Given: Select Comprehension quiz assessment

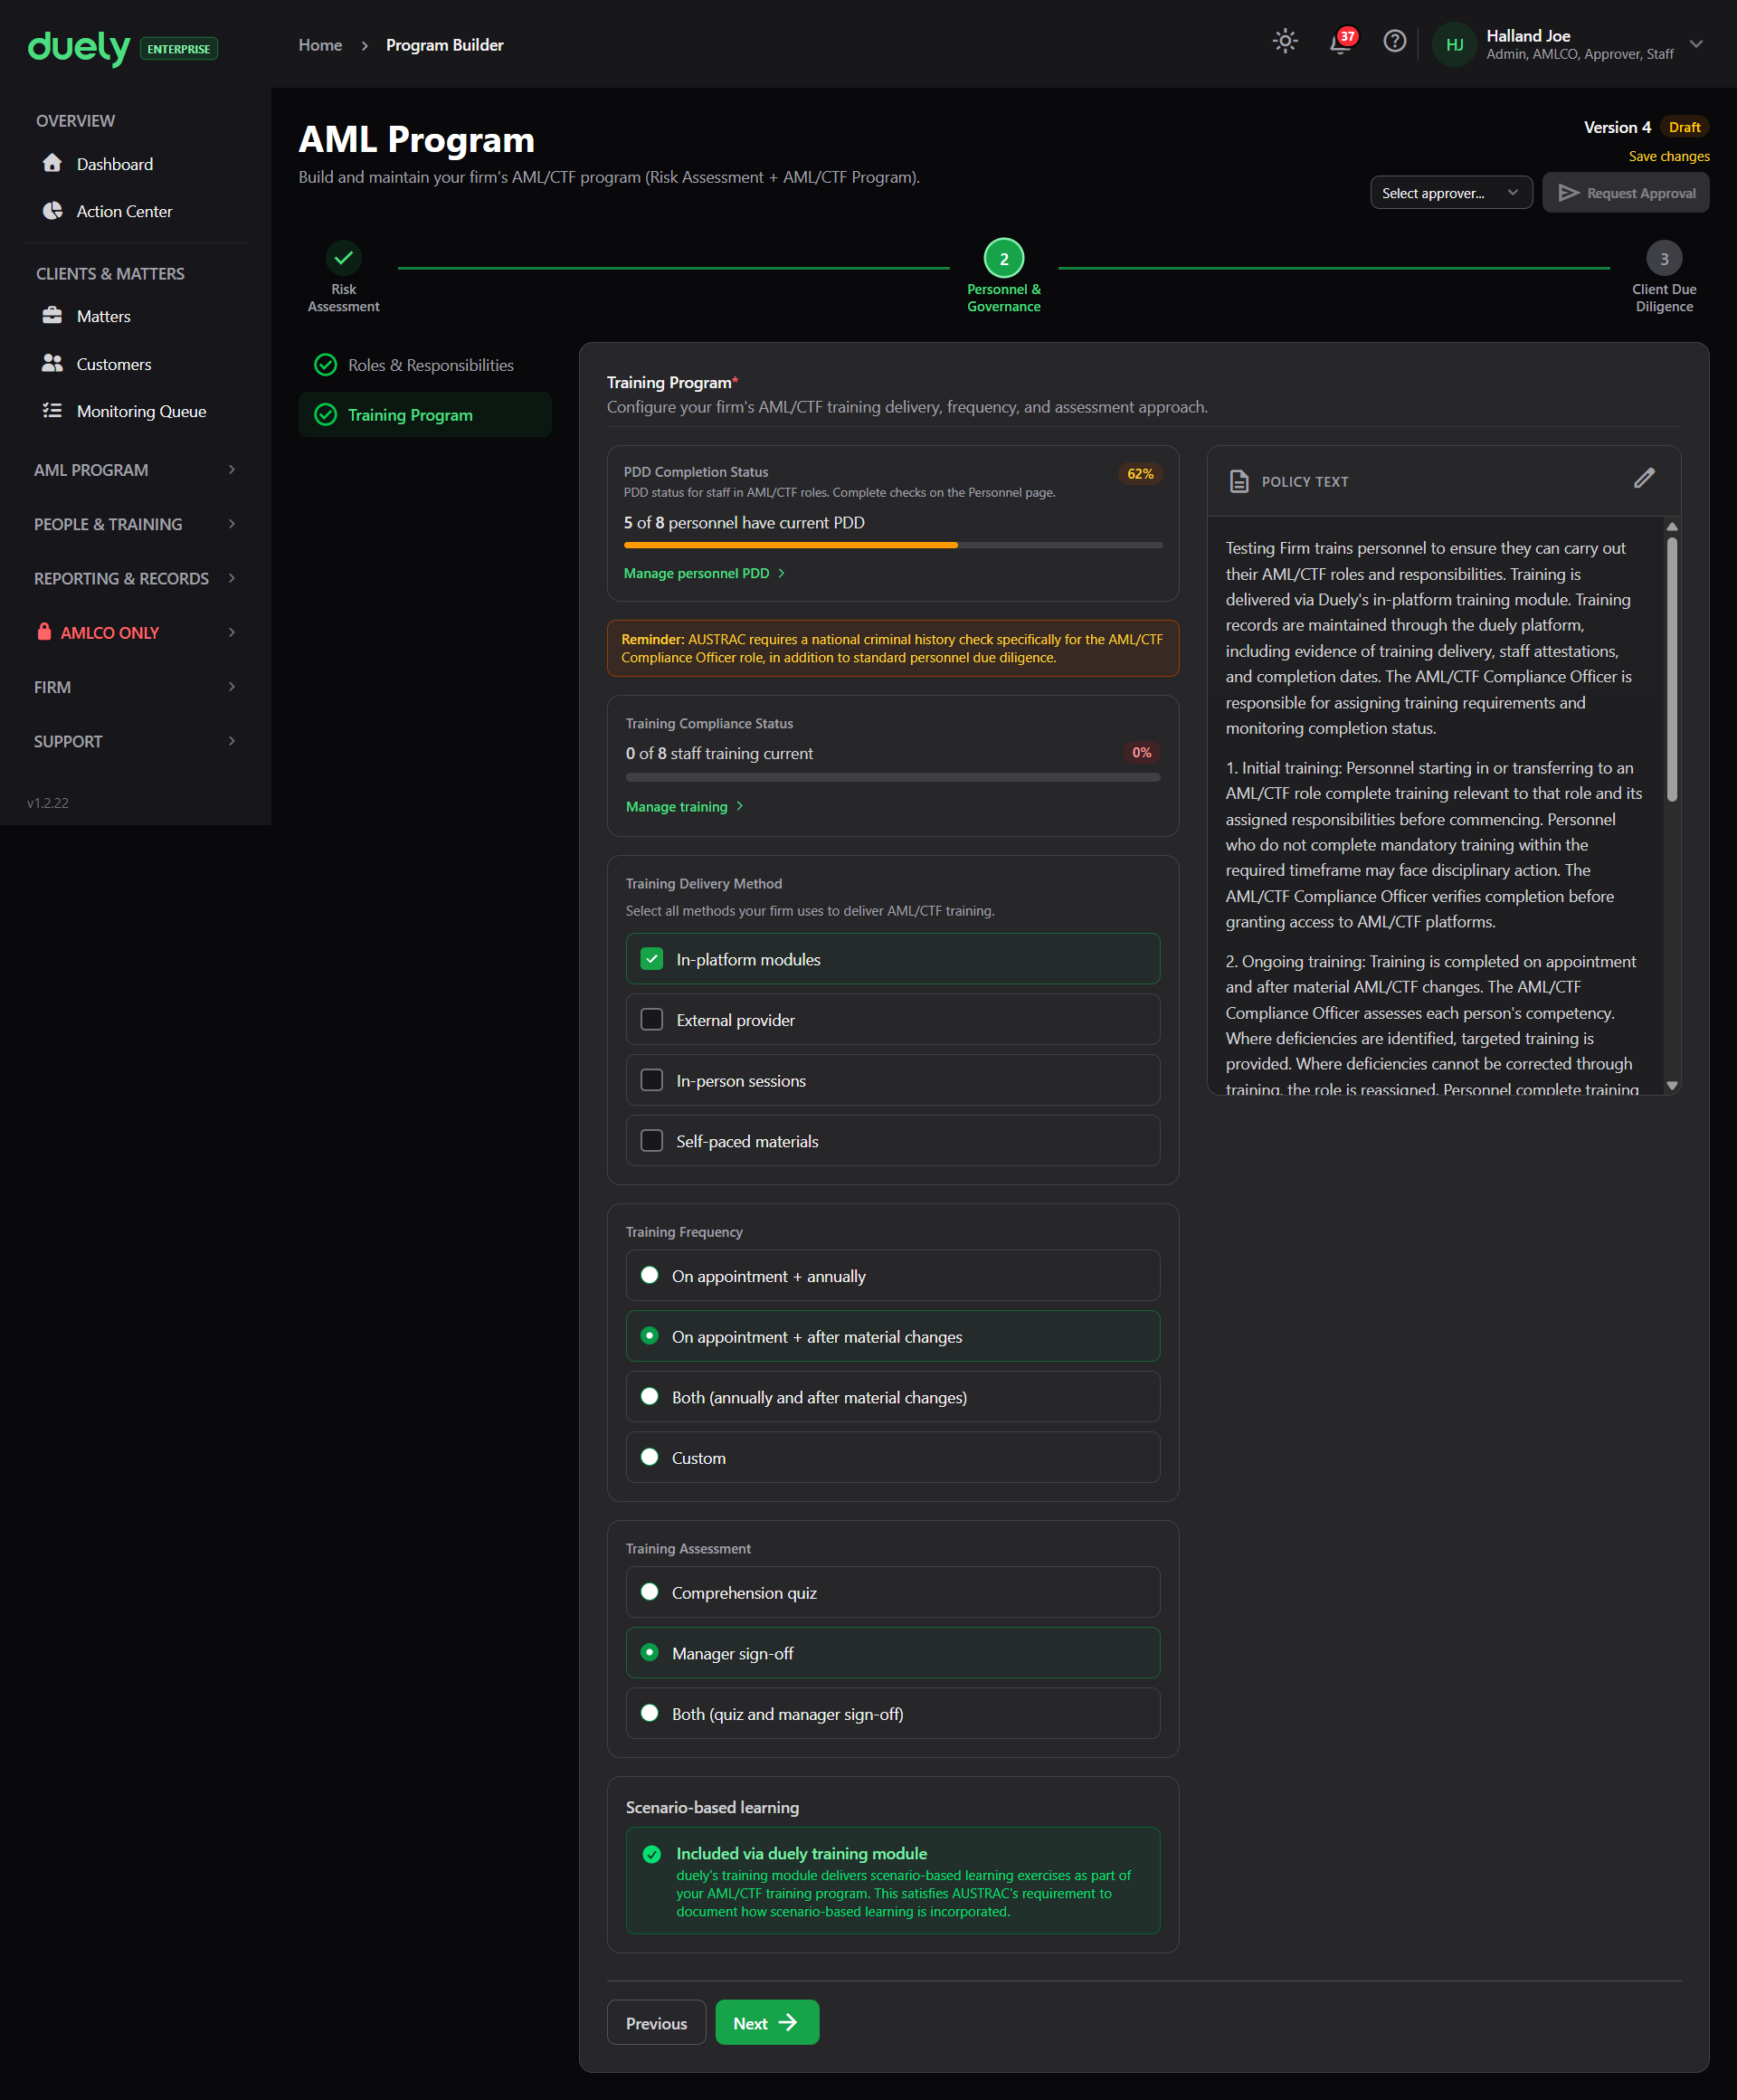Looking at the screenshot, I should coord(893,1592).
